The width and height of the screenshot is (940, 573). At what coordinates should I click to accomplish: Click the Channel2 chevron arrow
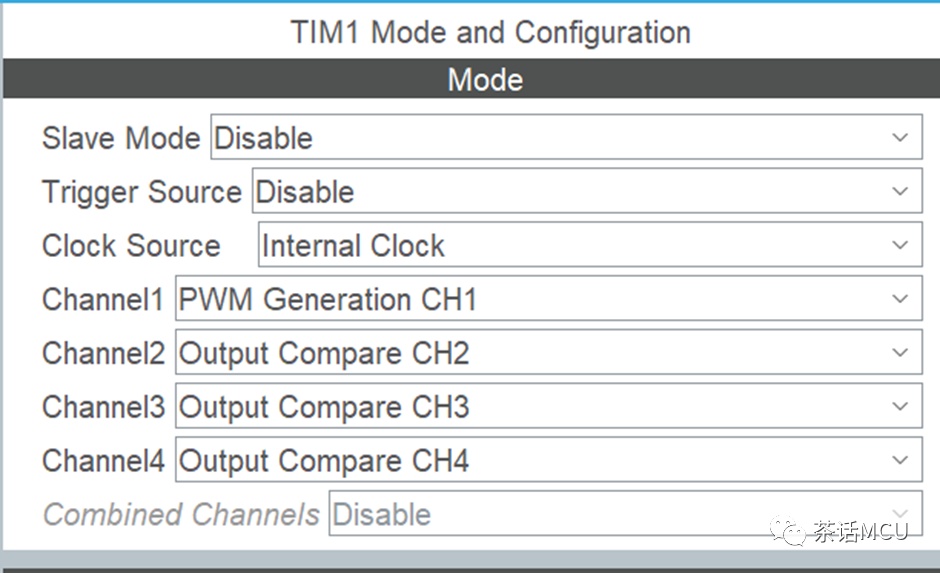tap(900, 352)
